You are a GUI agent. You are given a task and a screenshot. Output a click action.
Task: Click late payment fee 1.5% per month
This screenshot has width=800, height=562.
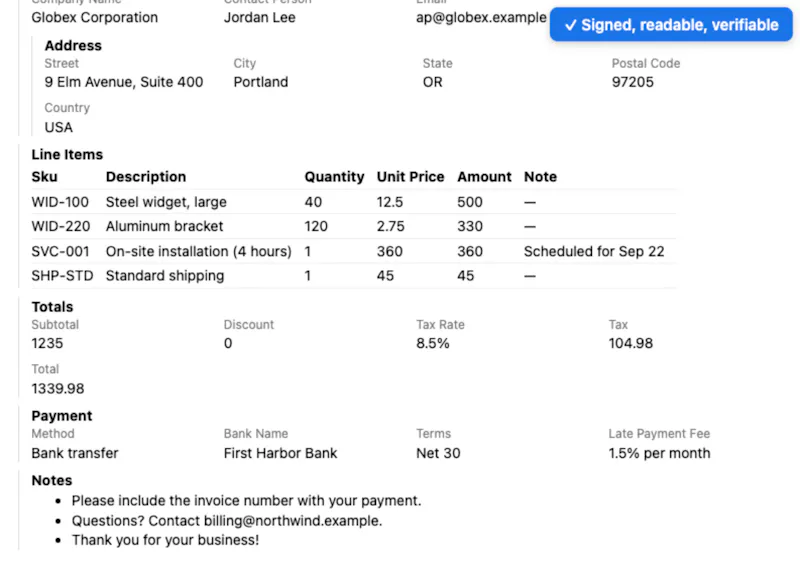coord(659,453)
